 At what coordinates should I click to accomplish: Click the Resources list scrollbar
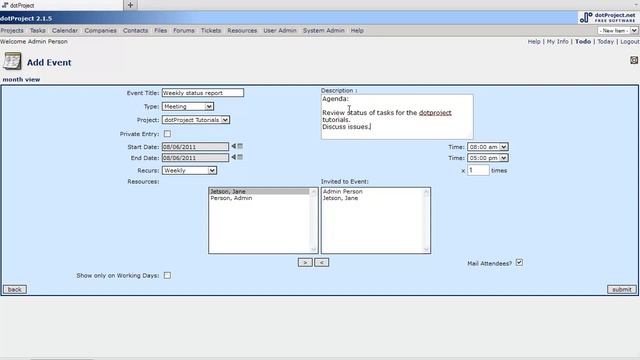[313, 220]
